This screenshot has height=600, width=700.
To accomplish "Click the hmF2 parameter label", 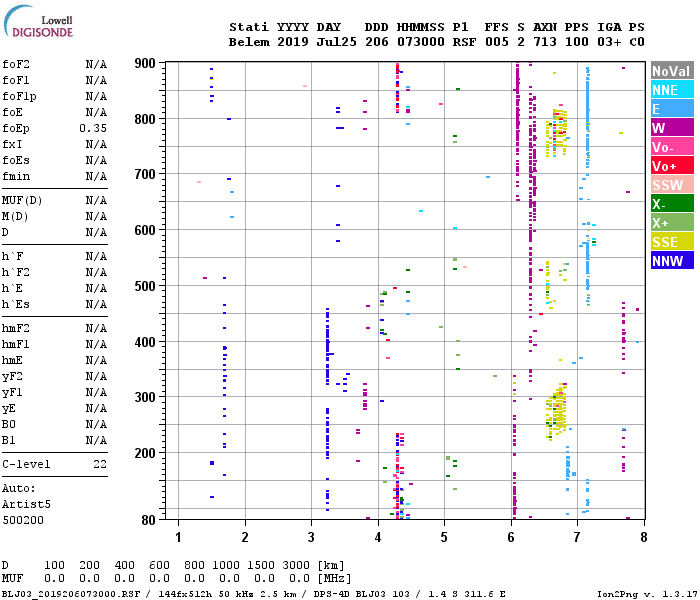I will [16, 329].
